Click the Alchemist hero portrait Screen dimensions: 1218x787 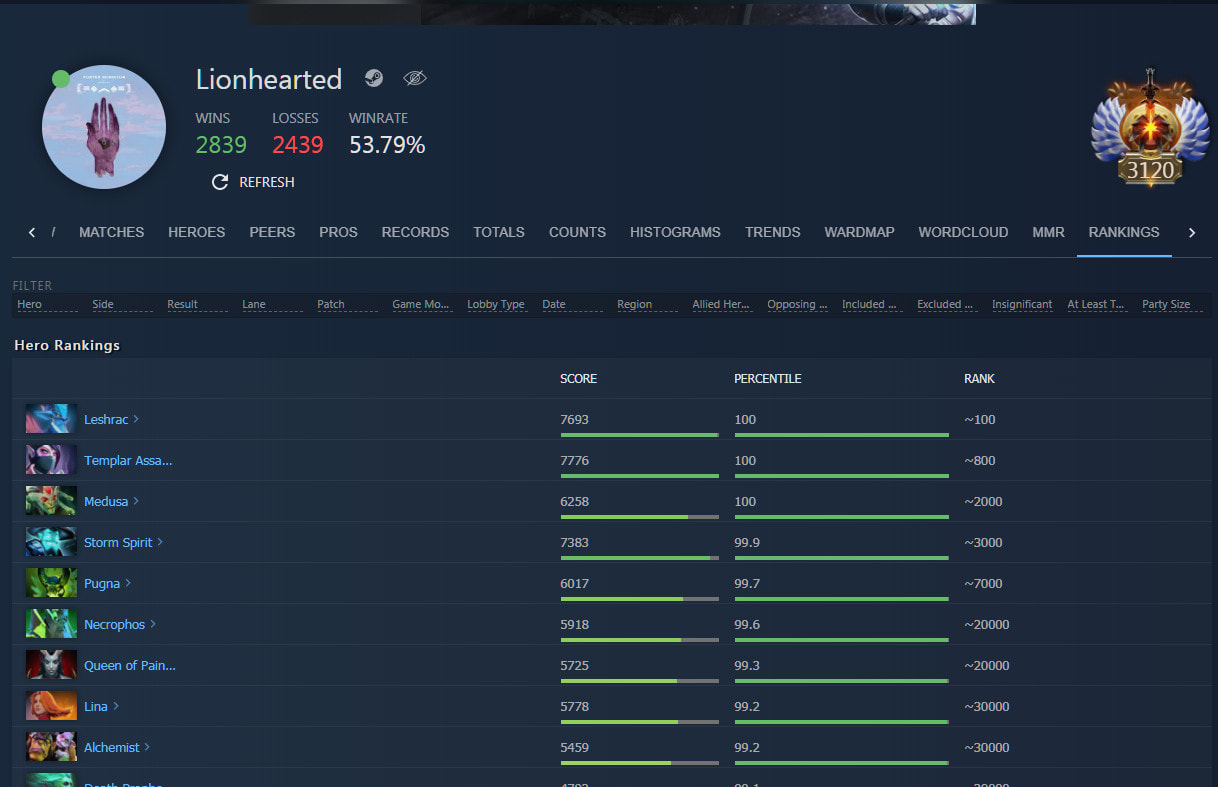tap(51, 747)
